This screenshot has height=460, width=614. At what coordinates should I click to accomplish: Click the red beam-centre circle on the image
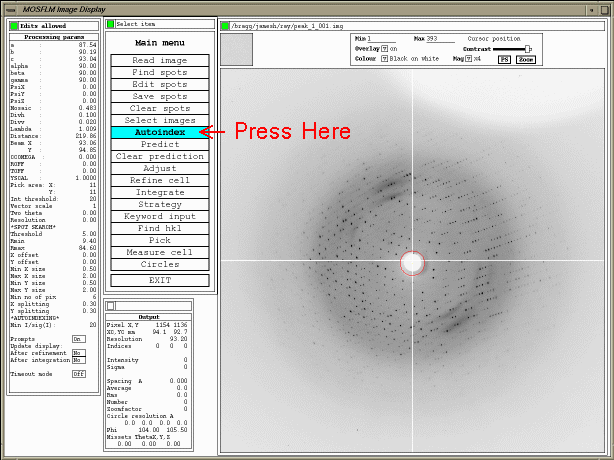(412, 263)
